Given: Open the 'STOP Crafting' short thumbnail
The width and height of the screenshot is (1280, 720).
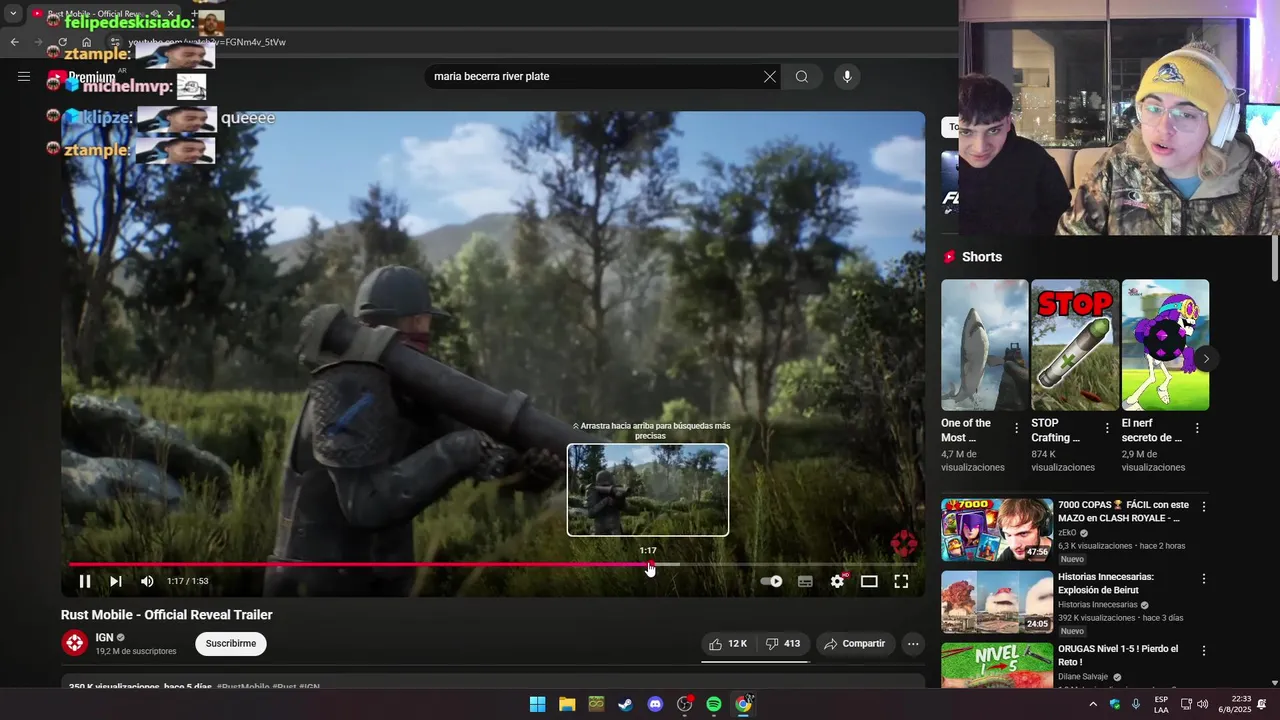Looking at the screenshot, I should pyautogui.click(x=1075, y=345).
